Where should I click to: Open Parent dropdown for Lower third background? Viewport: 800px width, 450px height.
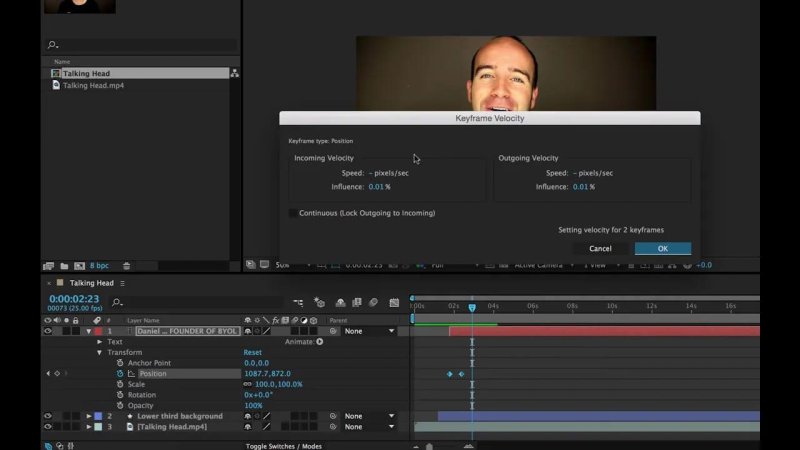(369, 416)
